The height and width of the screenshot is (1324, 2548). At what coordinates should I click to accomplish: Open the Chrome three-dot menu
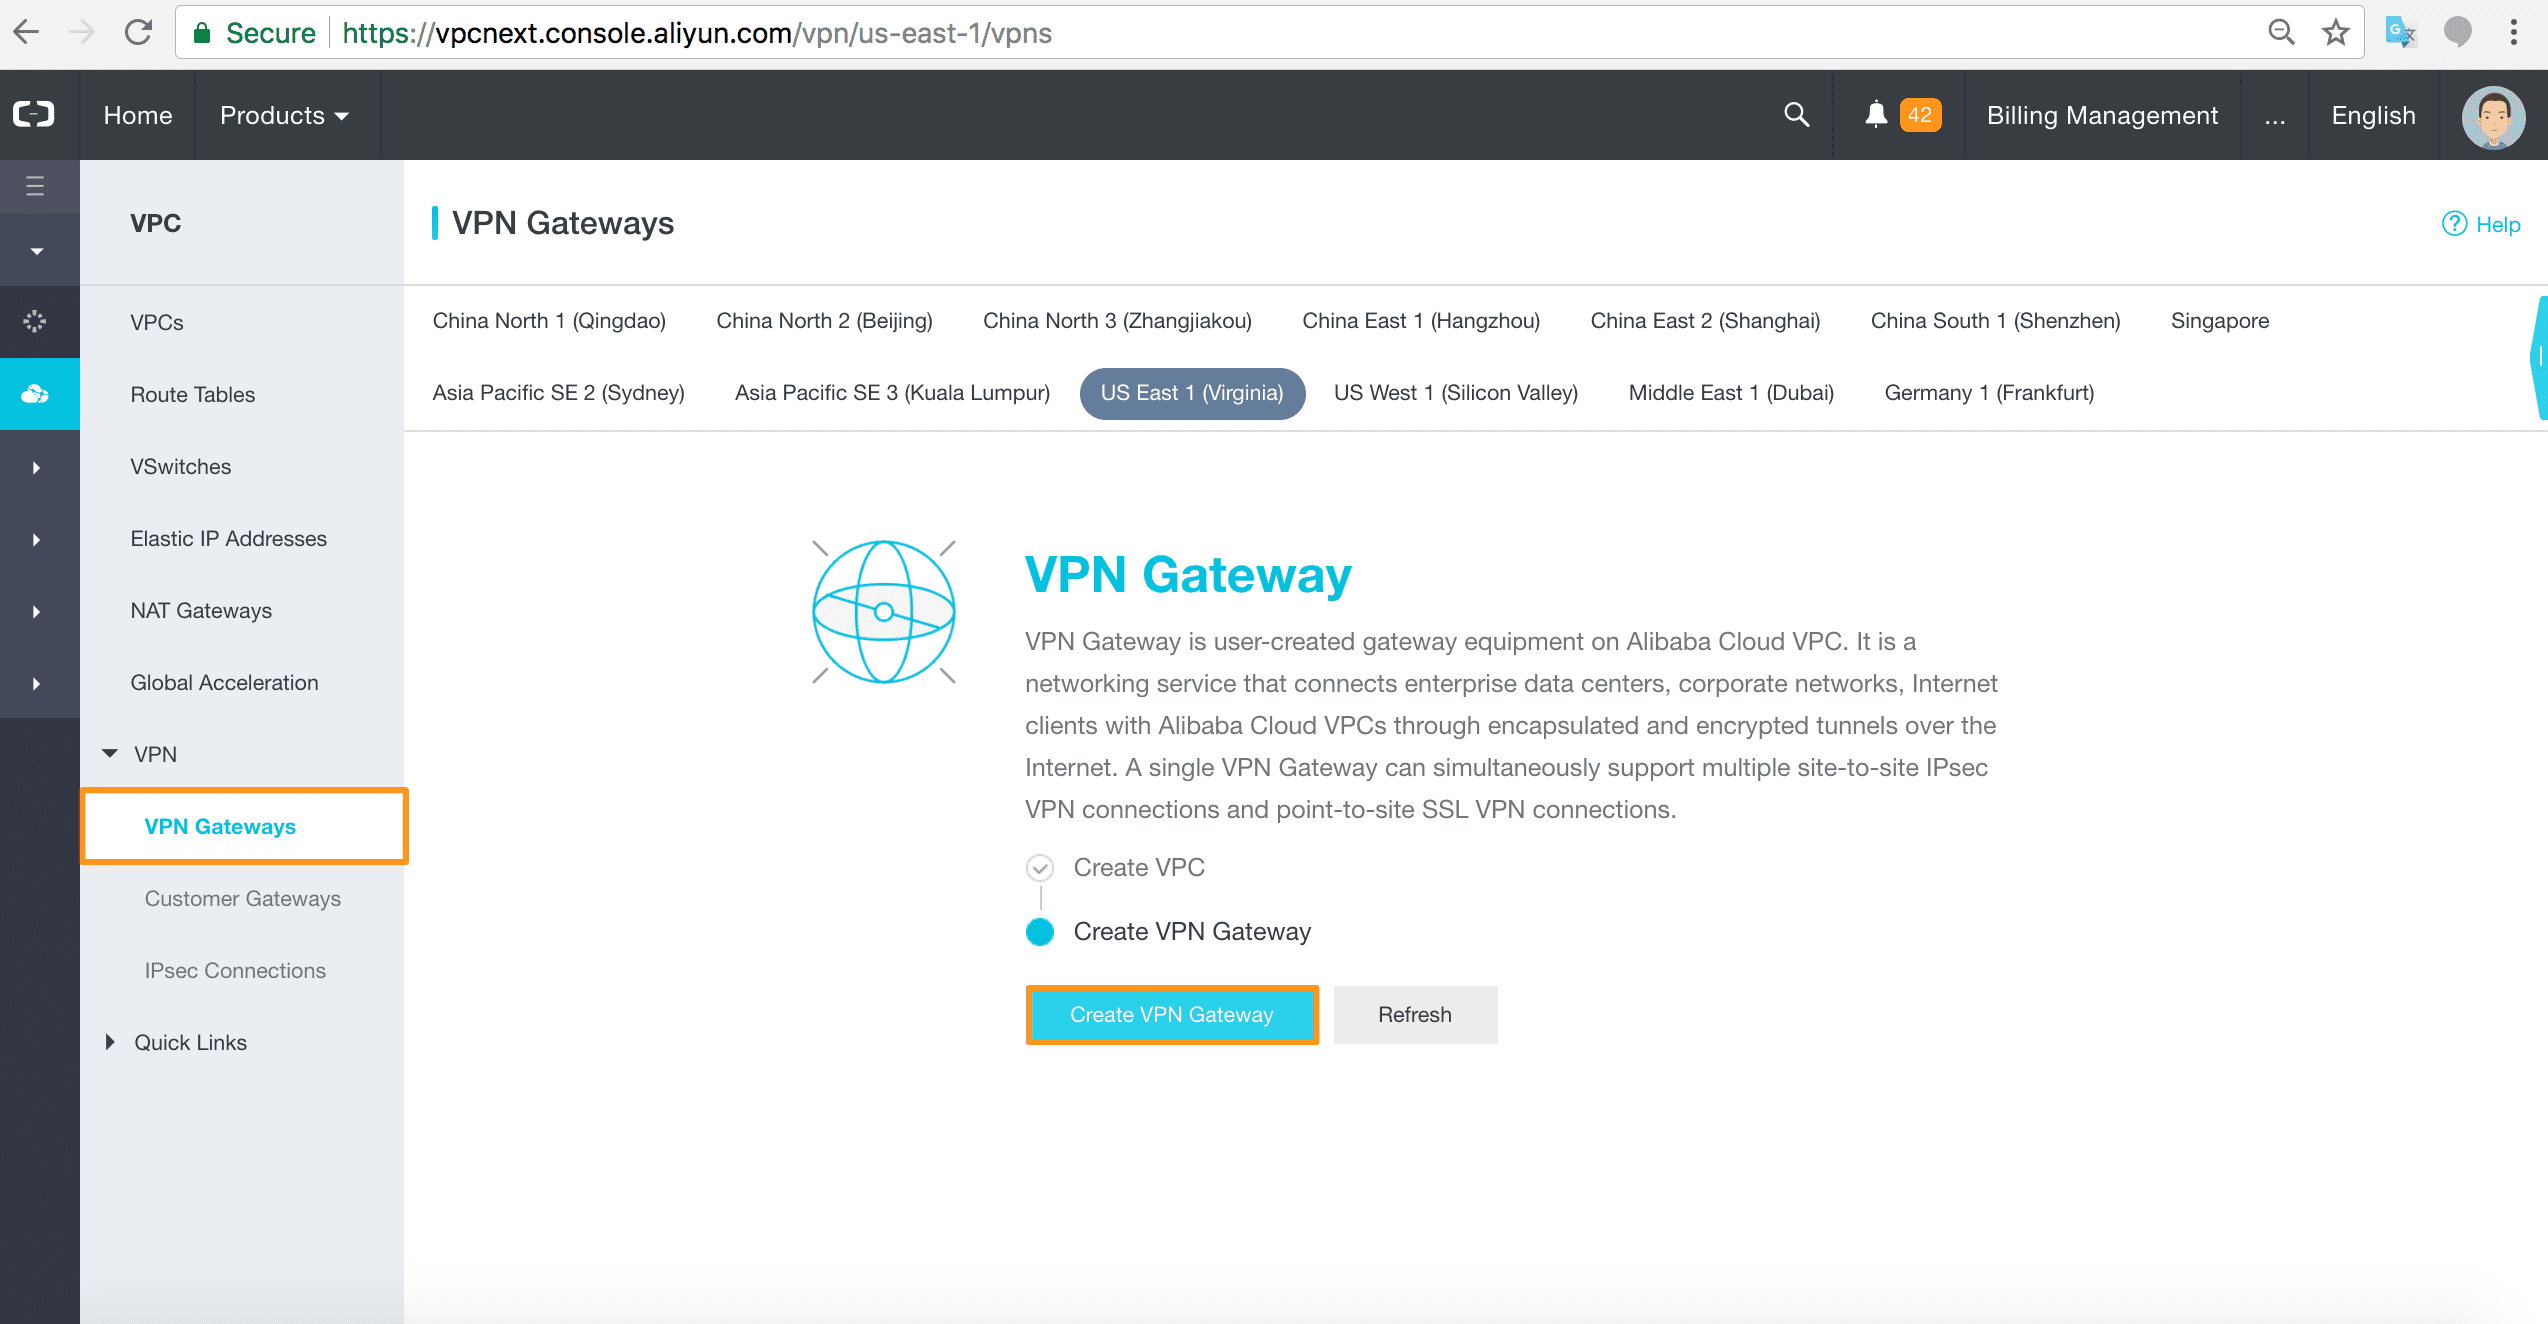(2513, 32)
